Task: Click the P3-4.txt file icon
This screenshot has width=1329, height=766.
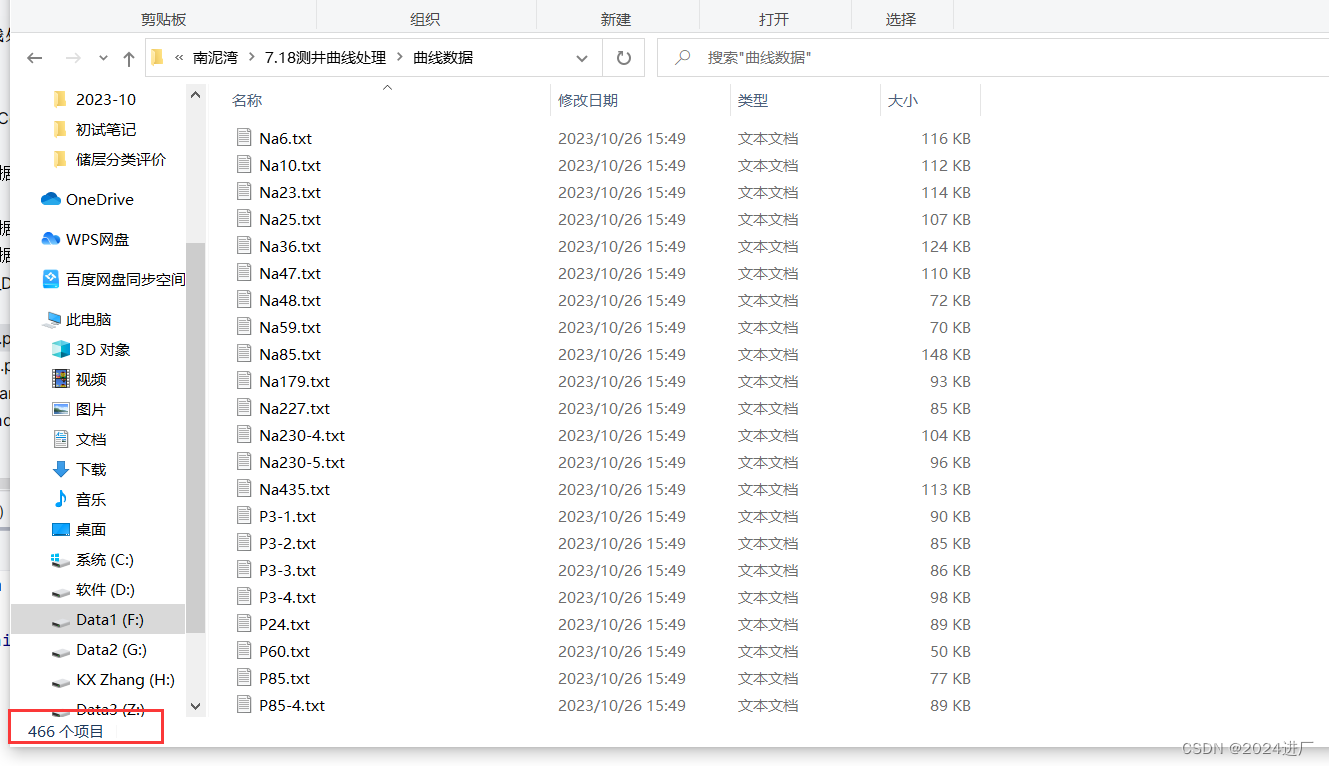Action: 244,596
